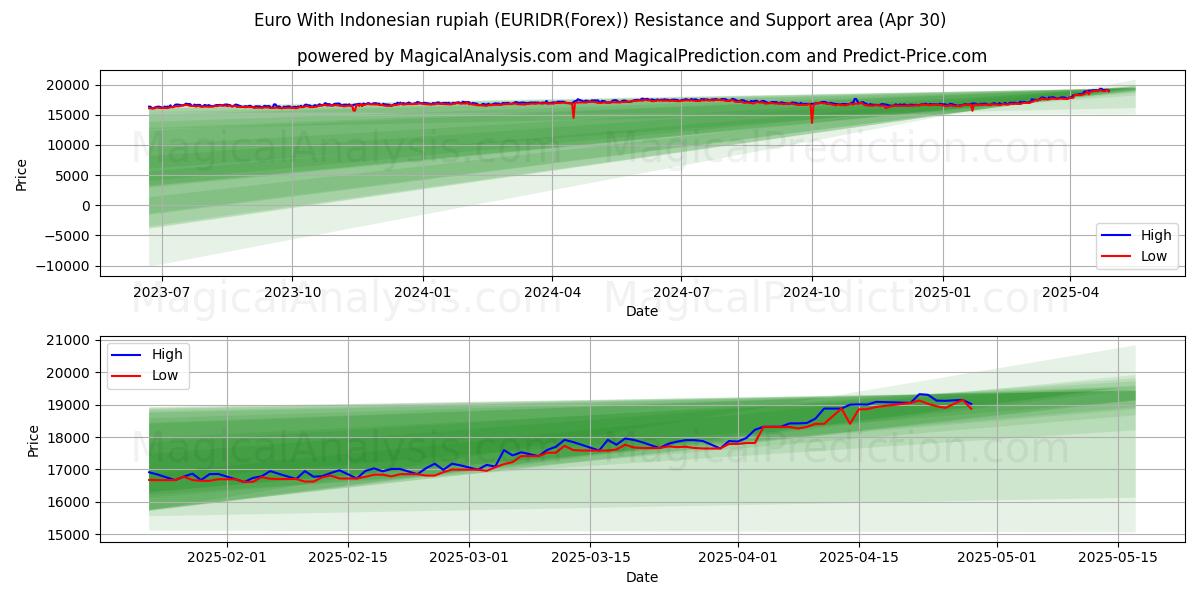Image resolution: width=1200 pixels, height=600 pixels.
Task: Click the '17000' price tick on bottom chart
Action: [x=71, y=470]
